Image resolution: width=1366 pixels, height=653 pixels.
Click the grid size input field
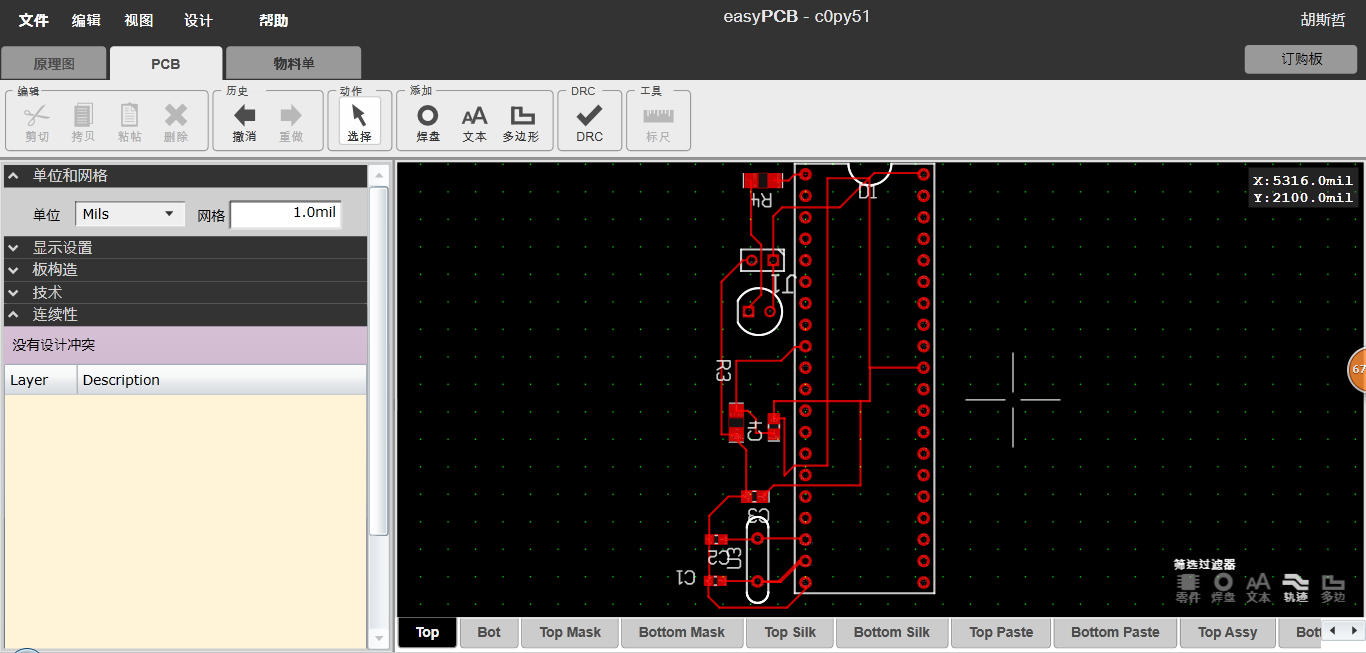(x=285, y=214)
